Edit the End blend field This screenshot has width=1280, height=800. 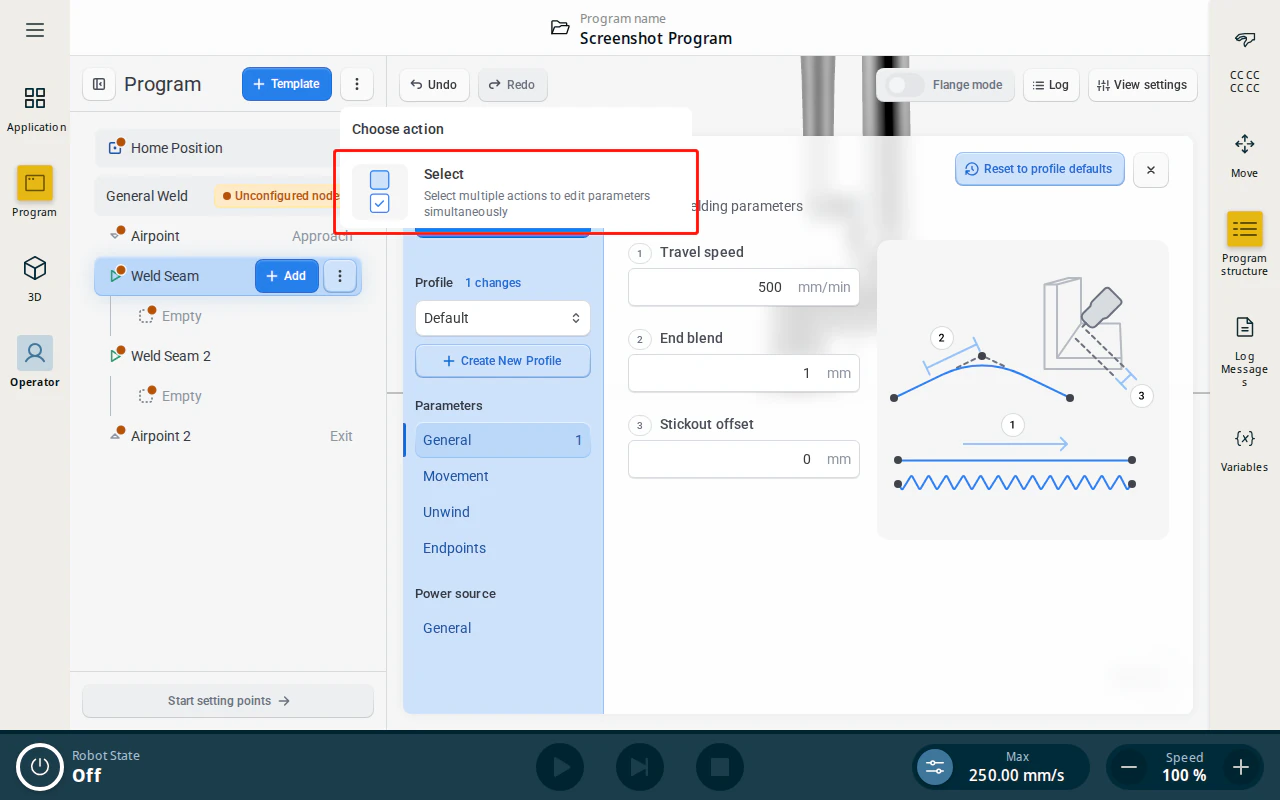(x=743, y=373)
